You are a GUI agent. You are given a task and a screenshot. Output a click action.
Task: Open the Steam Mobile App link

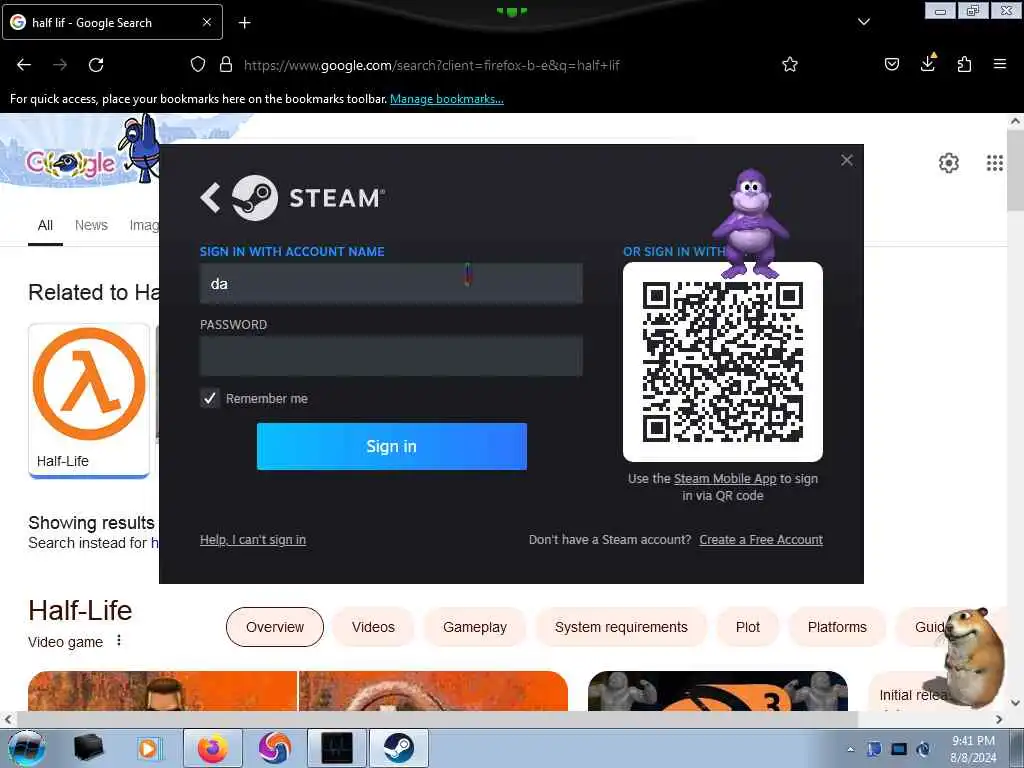pyautogui.click(x=725, y=479)
